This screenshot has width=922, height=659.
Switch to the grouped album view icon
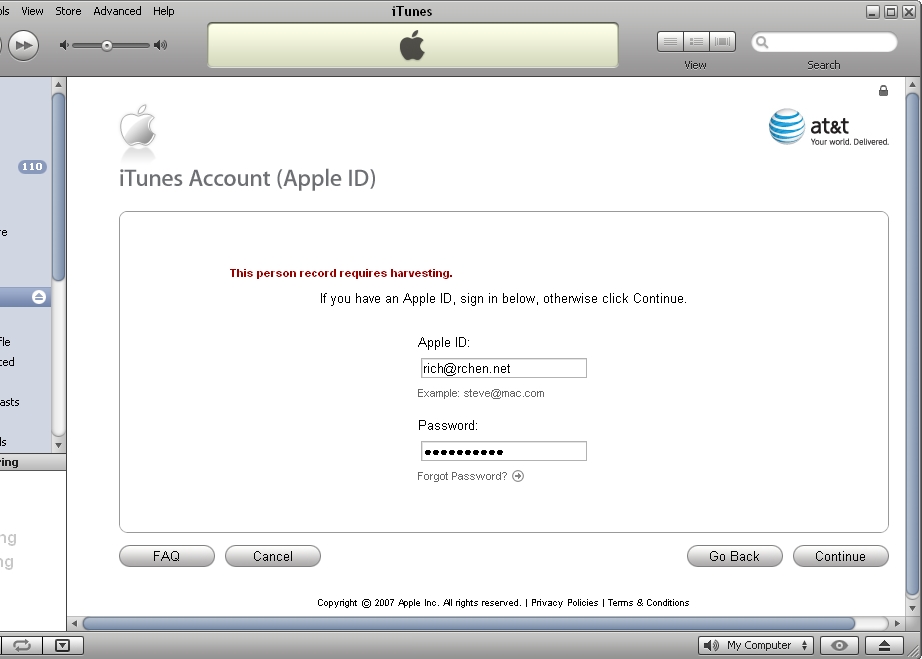tap(696, 42)
